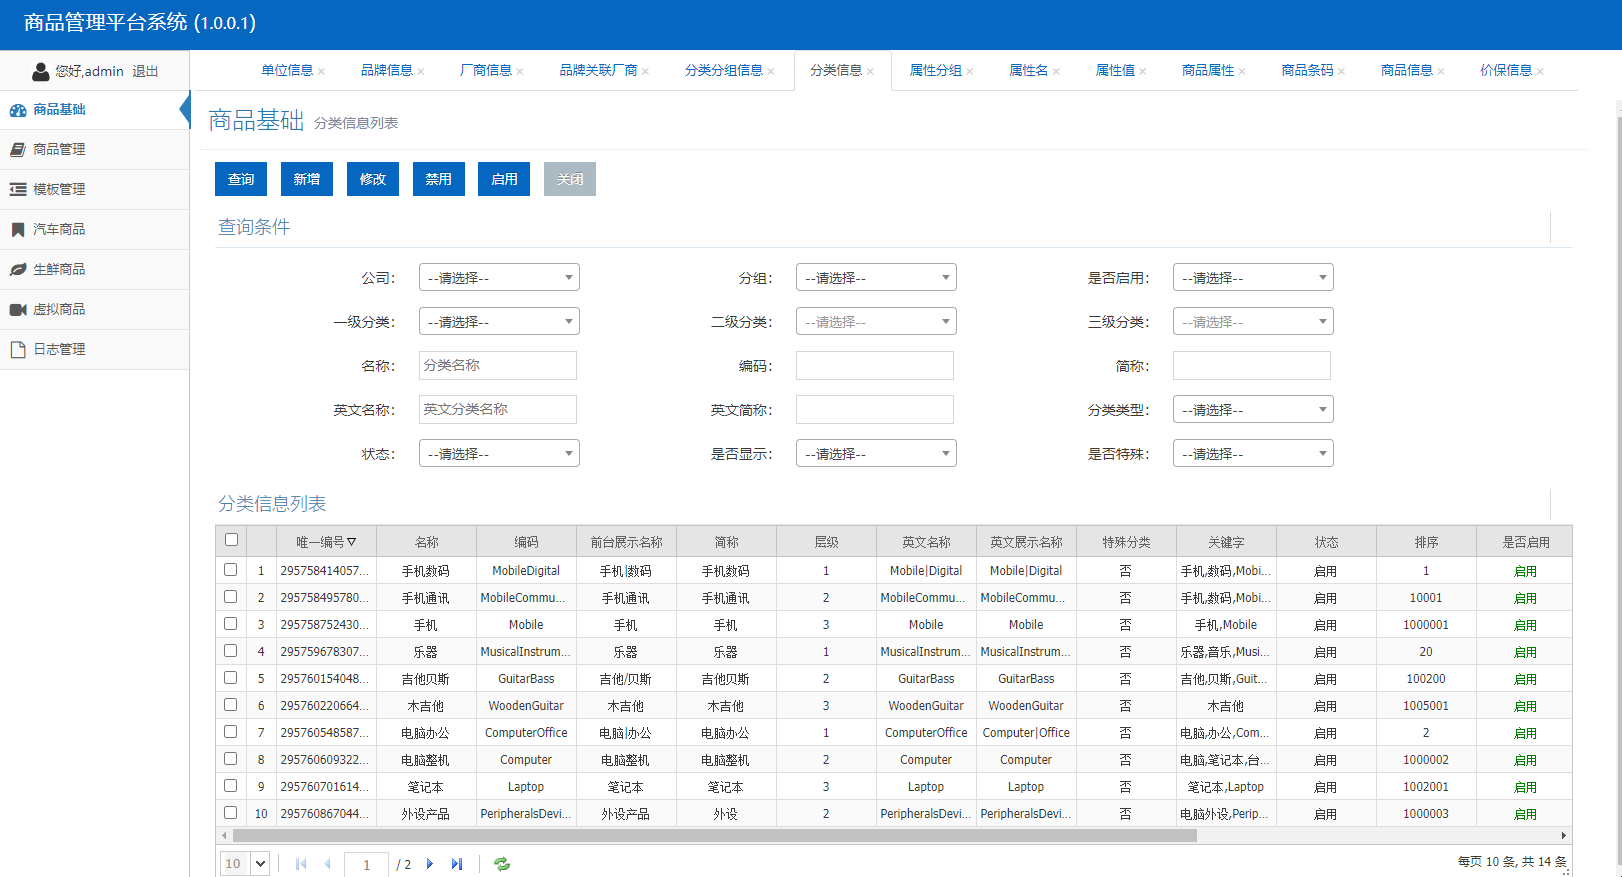Click the page number input box
Screen dimensions: 1622x877
point(366,865)
